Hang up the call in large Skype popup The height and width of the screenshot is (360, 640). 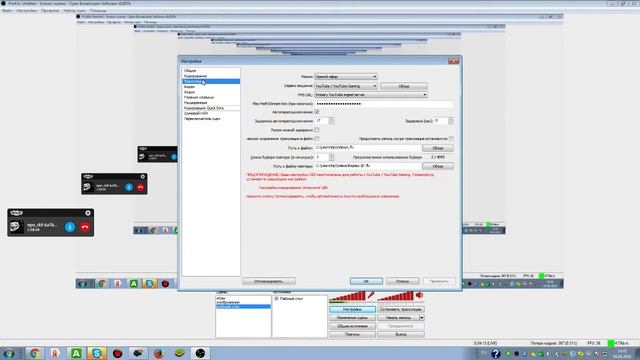85,227
